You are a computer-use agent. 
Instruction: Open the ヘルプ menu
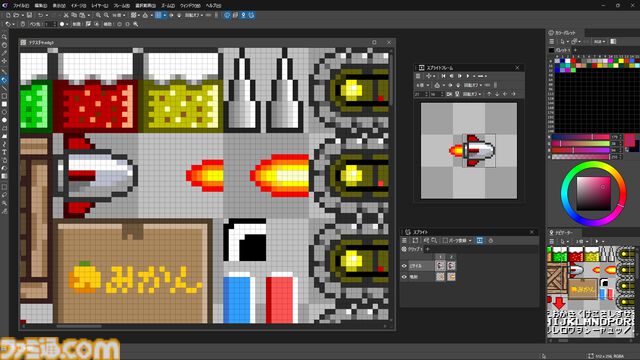coord(213,6)
